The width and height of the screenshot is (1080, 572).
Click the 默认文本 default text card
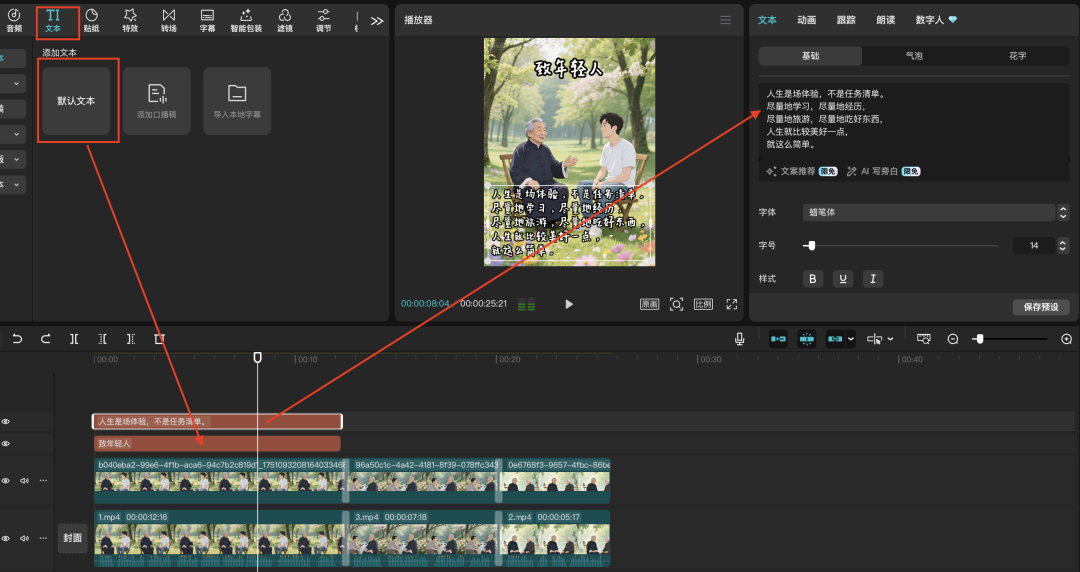pos(76,101)
